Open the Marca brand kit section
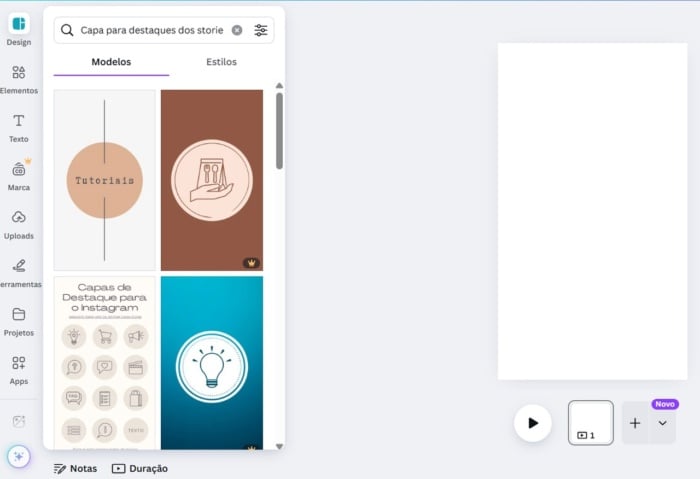 click(19, 176)
